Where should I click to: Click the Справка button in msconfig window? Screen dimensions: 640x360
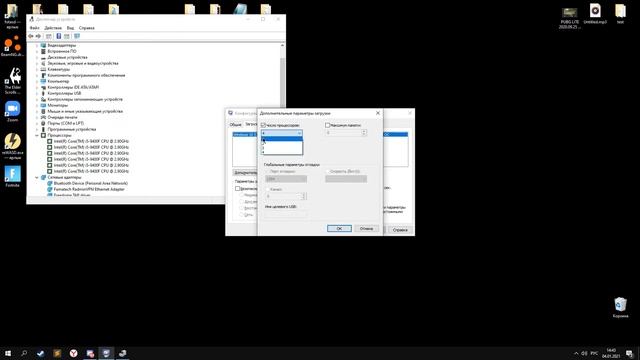(400, 230)
